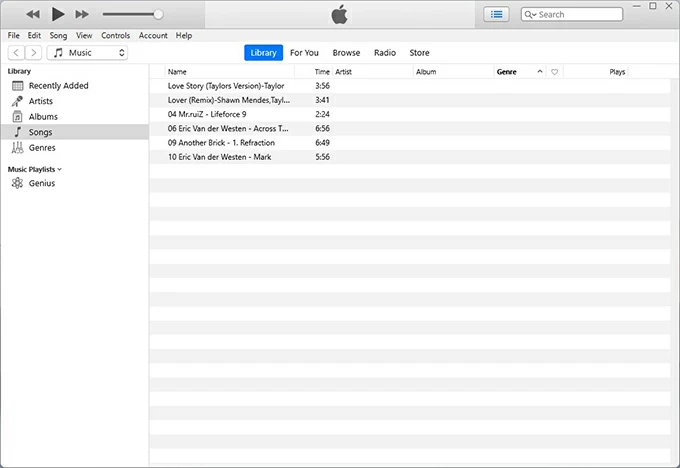Go forward with the right arrow button
Viewport: 680px width, 468px height.
(x=33, y=53)
